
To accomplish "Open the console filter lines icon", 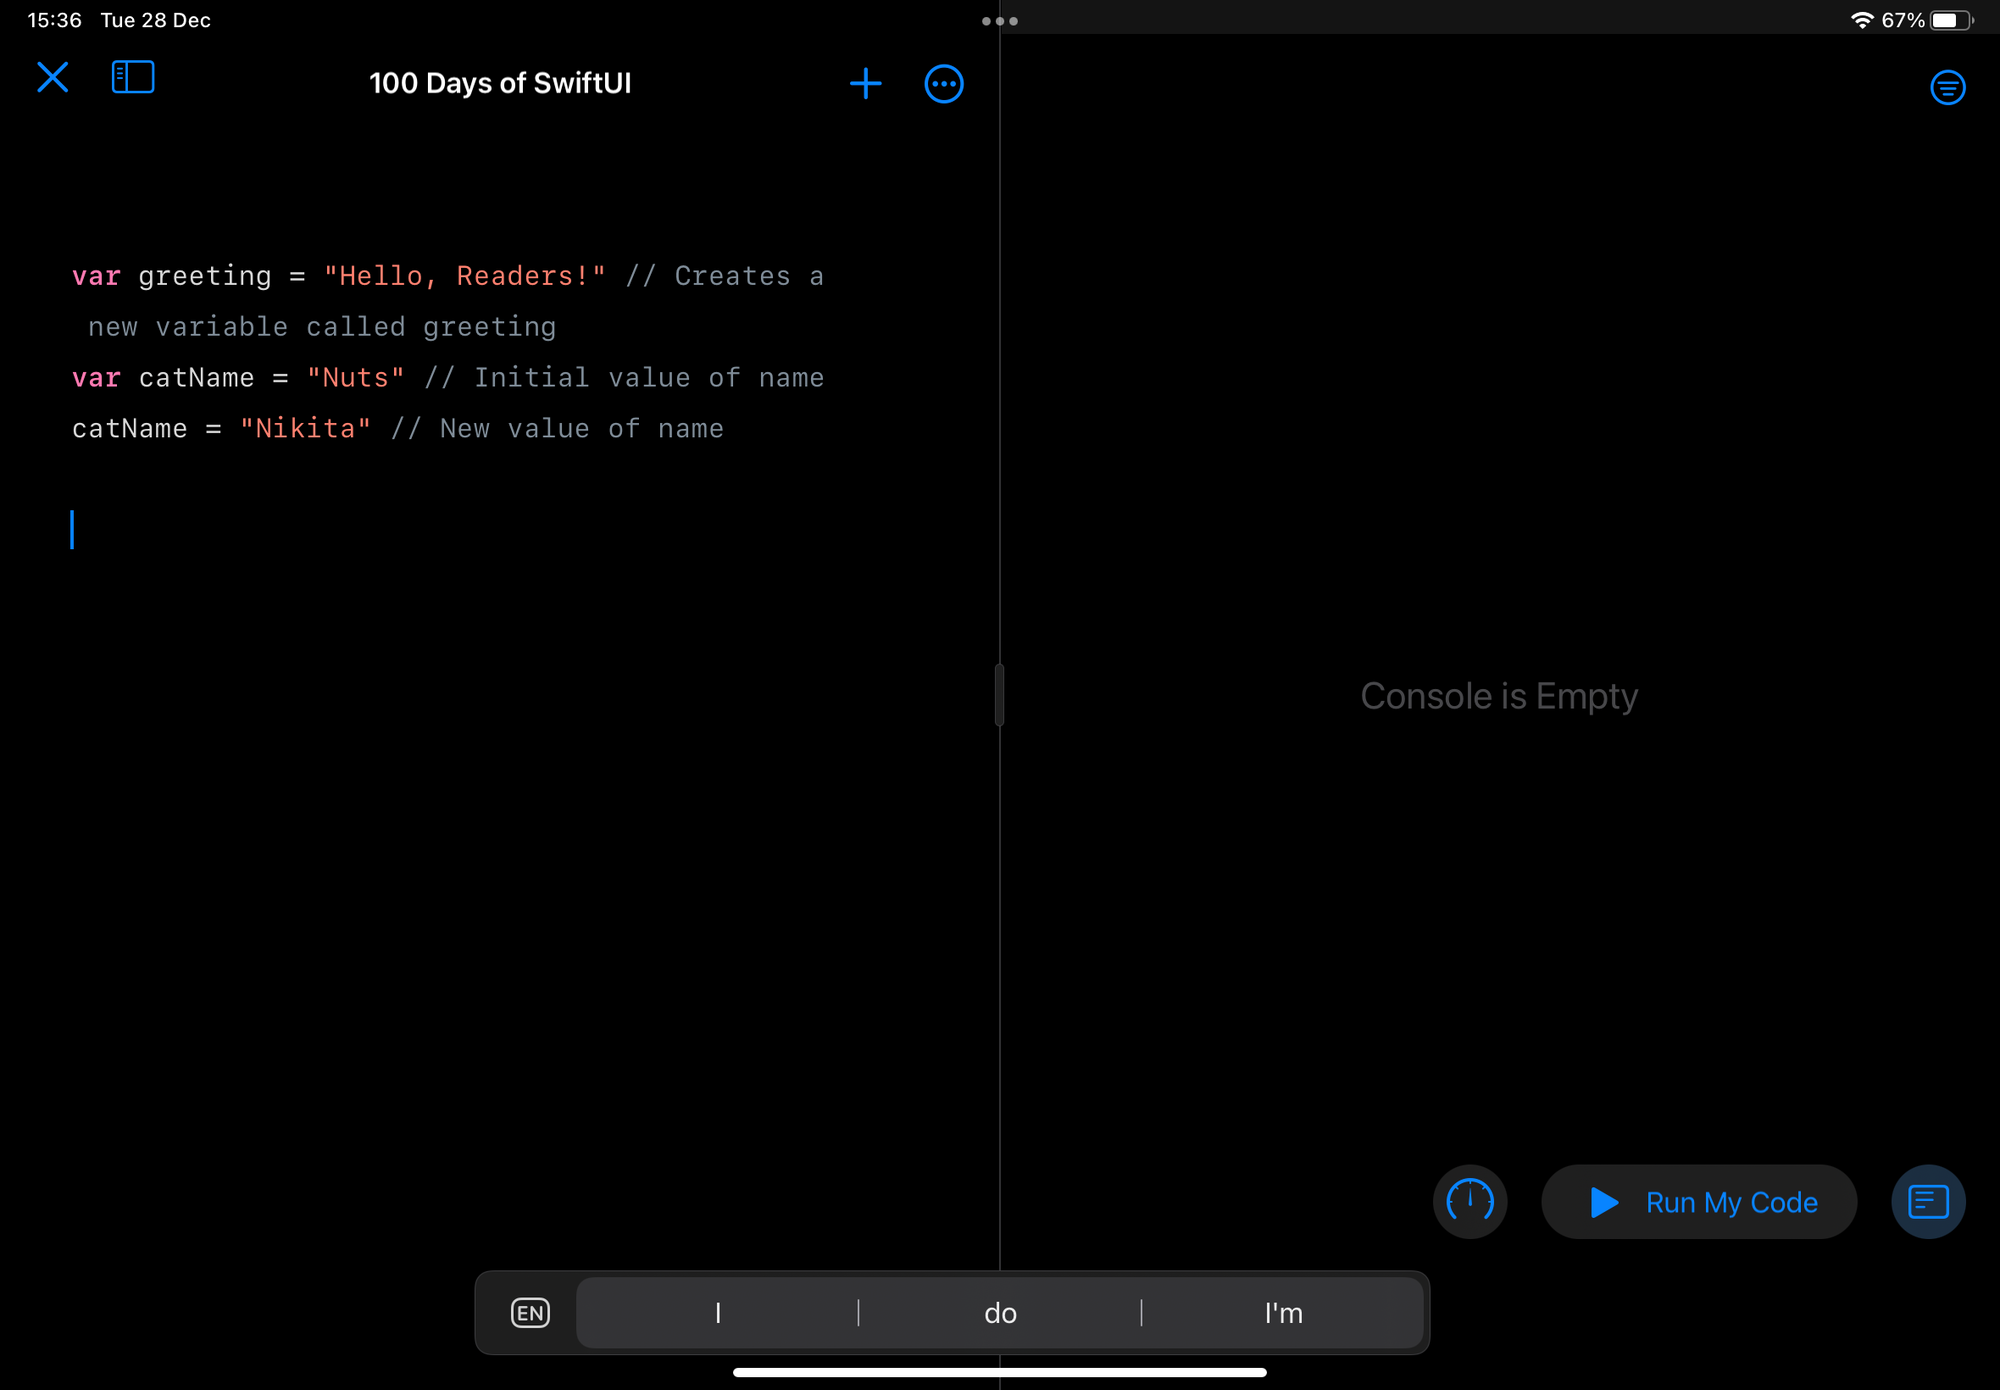I will pos(1947,87).
